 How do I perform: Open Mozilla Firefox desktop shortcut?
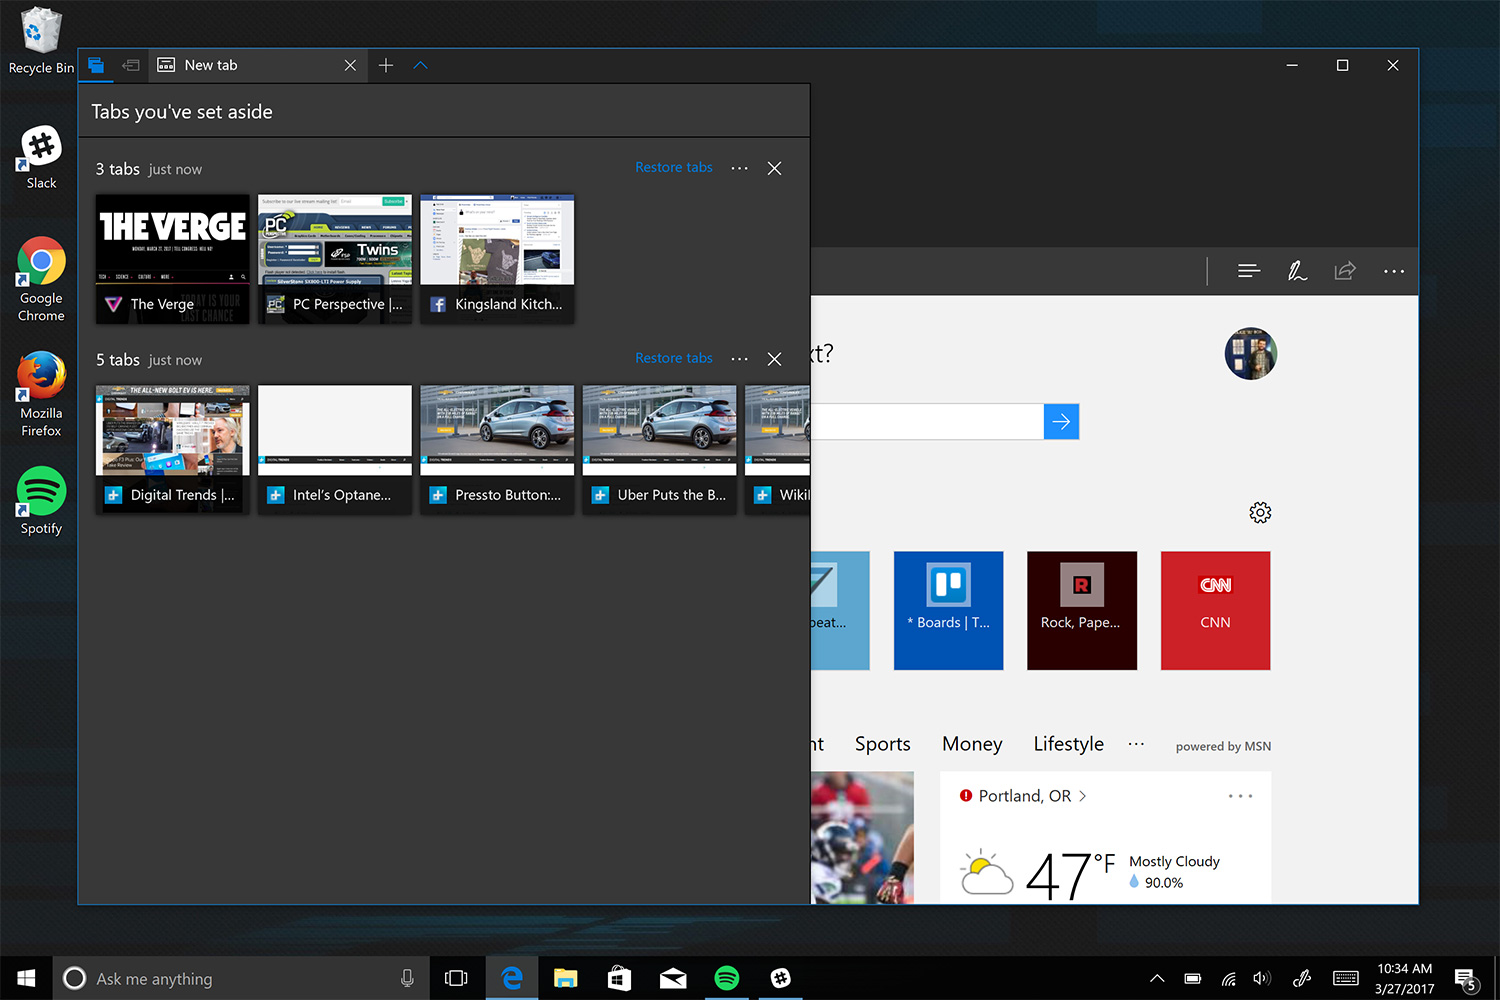click(41, 394)
